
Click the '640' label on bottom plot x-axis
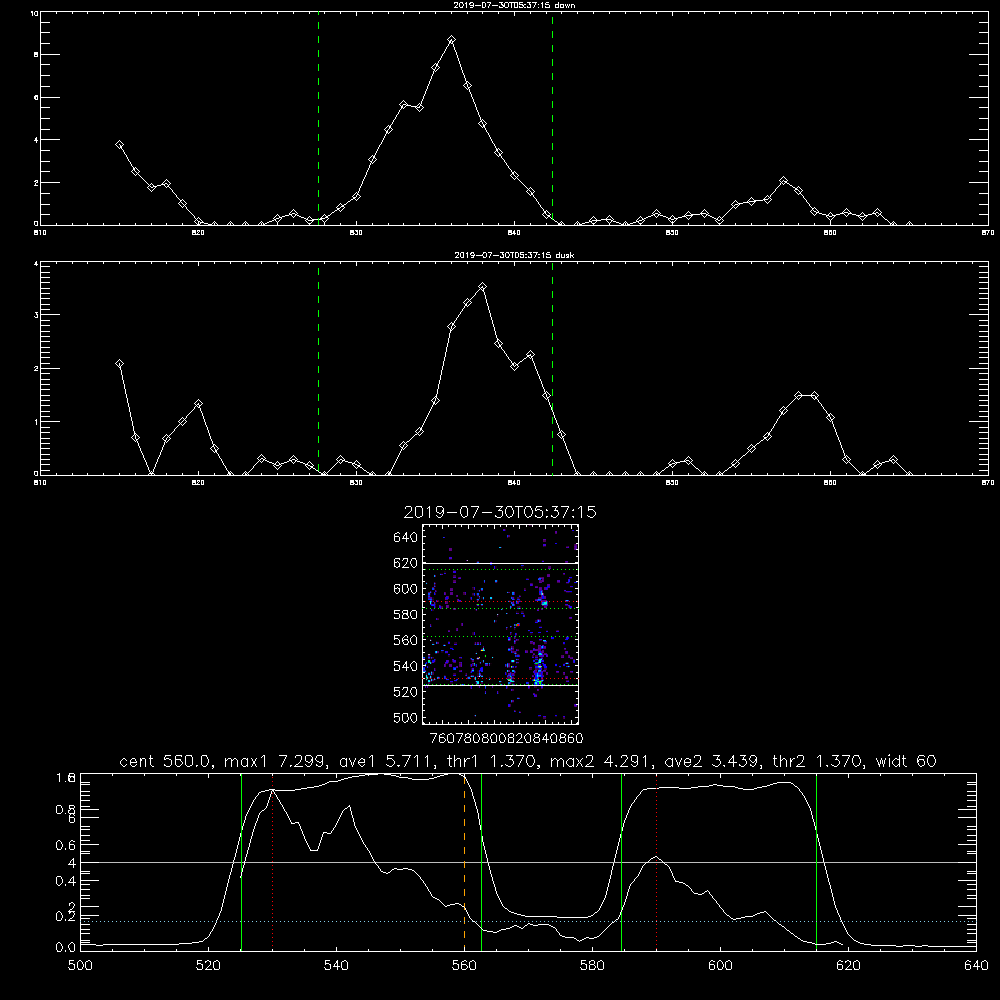coord(976,966)
